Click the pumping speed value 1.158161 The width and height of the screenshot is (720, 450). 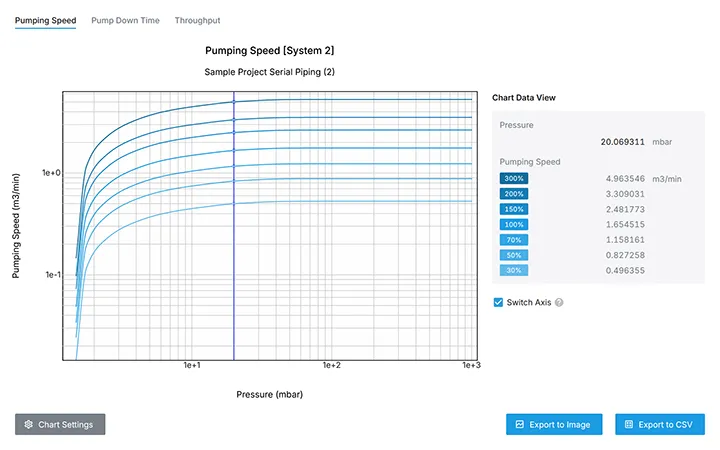click(x=625, y=240)
